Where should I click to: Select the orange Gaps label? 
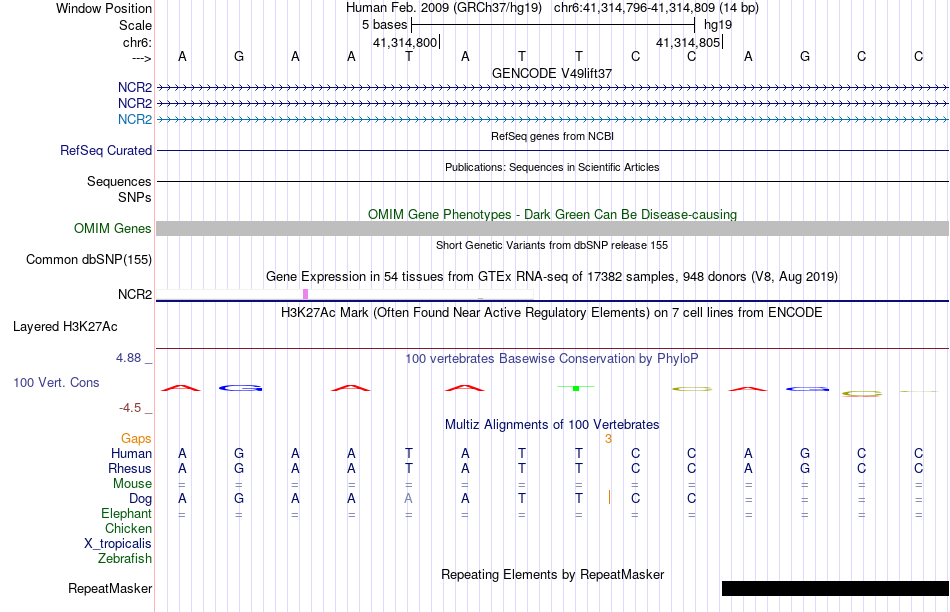coord(136,439)
